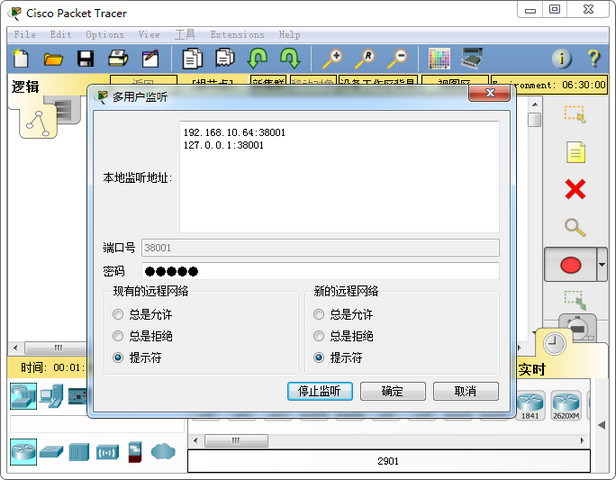Open the drawing palette icon
The height and width of the screenshot is (480, 616).
pyautogui.click(x=439, y=59)
